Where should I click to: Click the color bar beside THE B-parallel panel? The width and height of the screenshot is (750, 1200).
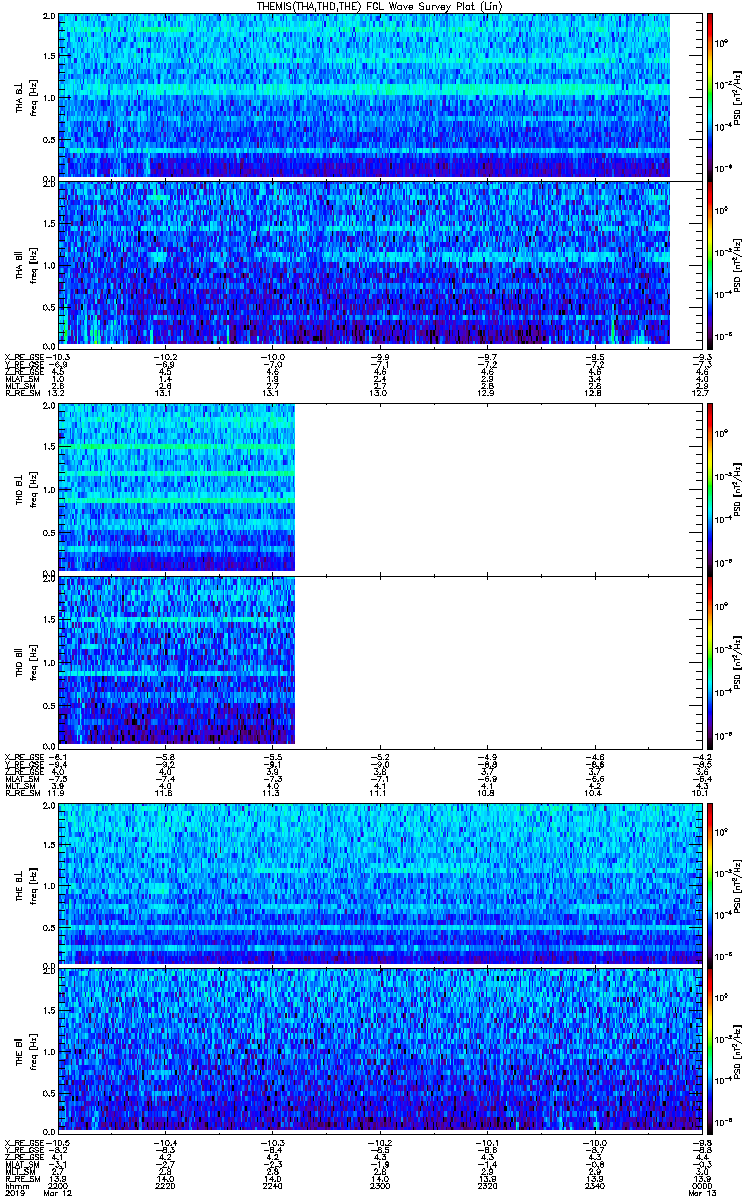point(710,1049)
